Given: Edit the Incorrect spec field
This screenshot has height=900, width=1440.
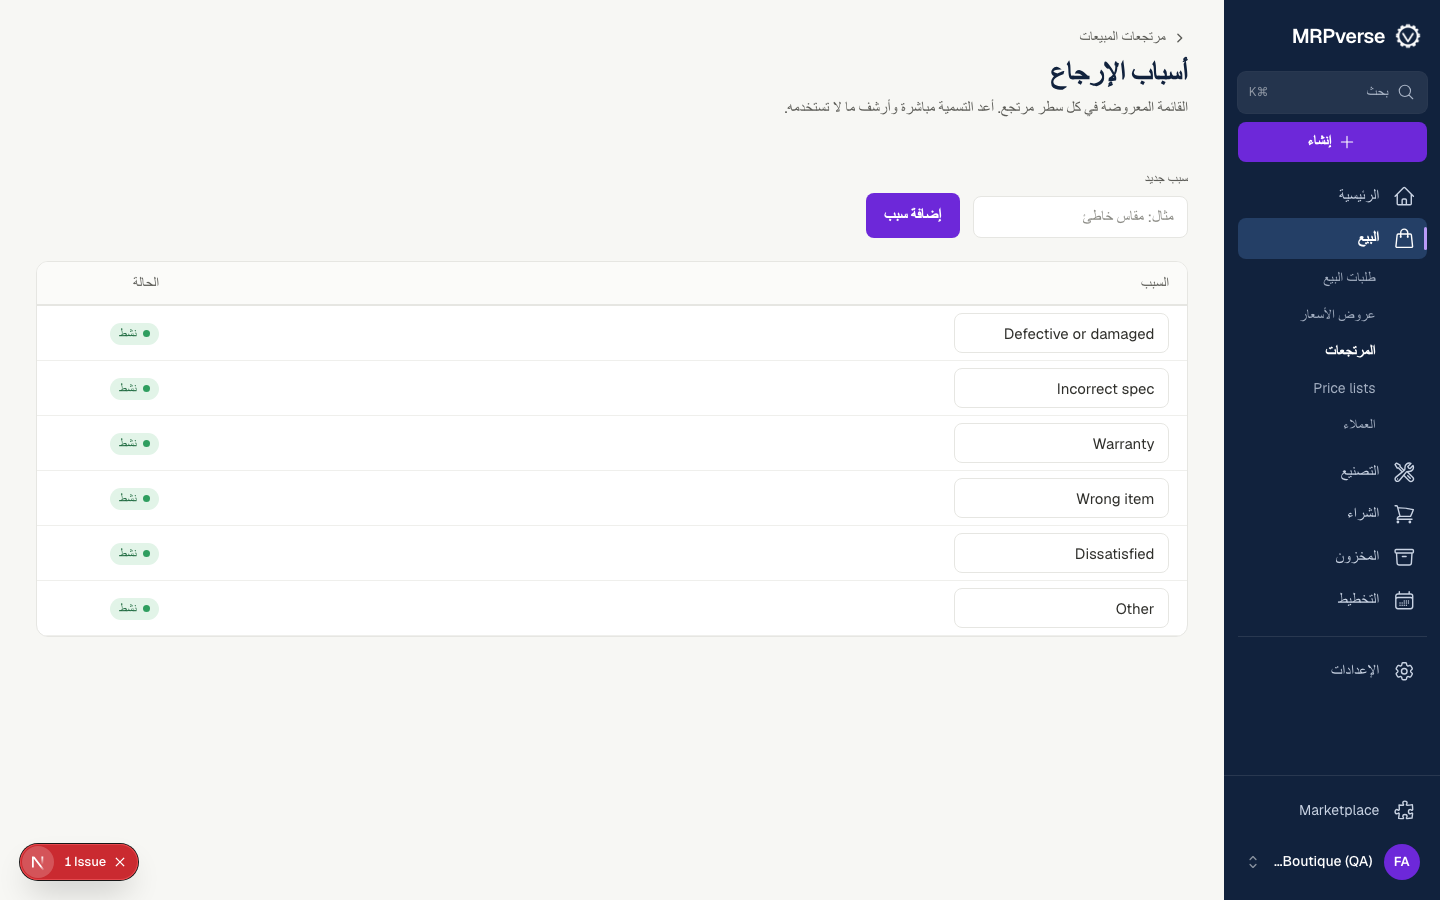Looking at the screenshot, I should (1061, 389).
